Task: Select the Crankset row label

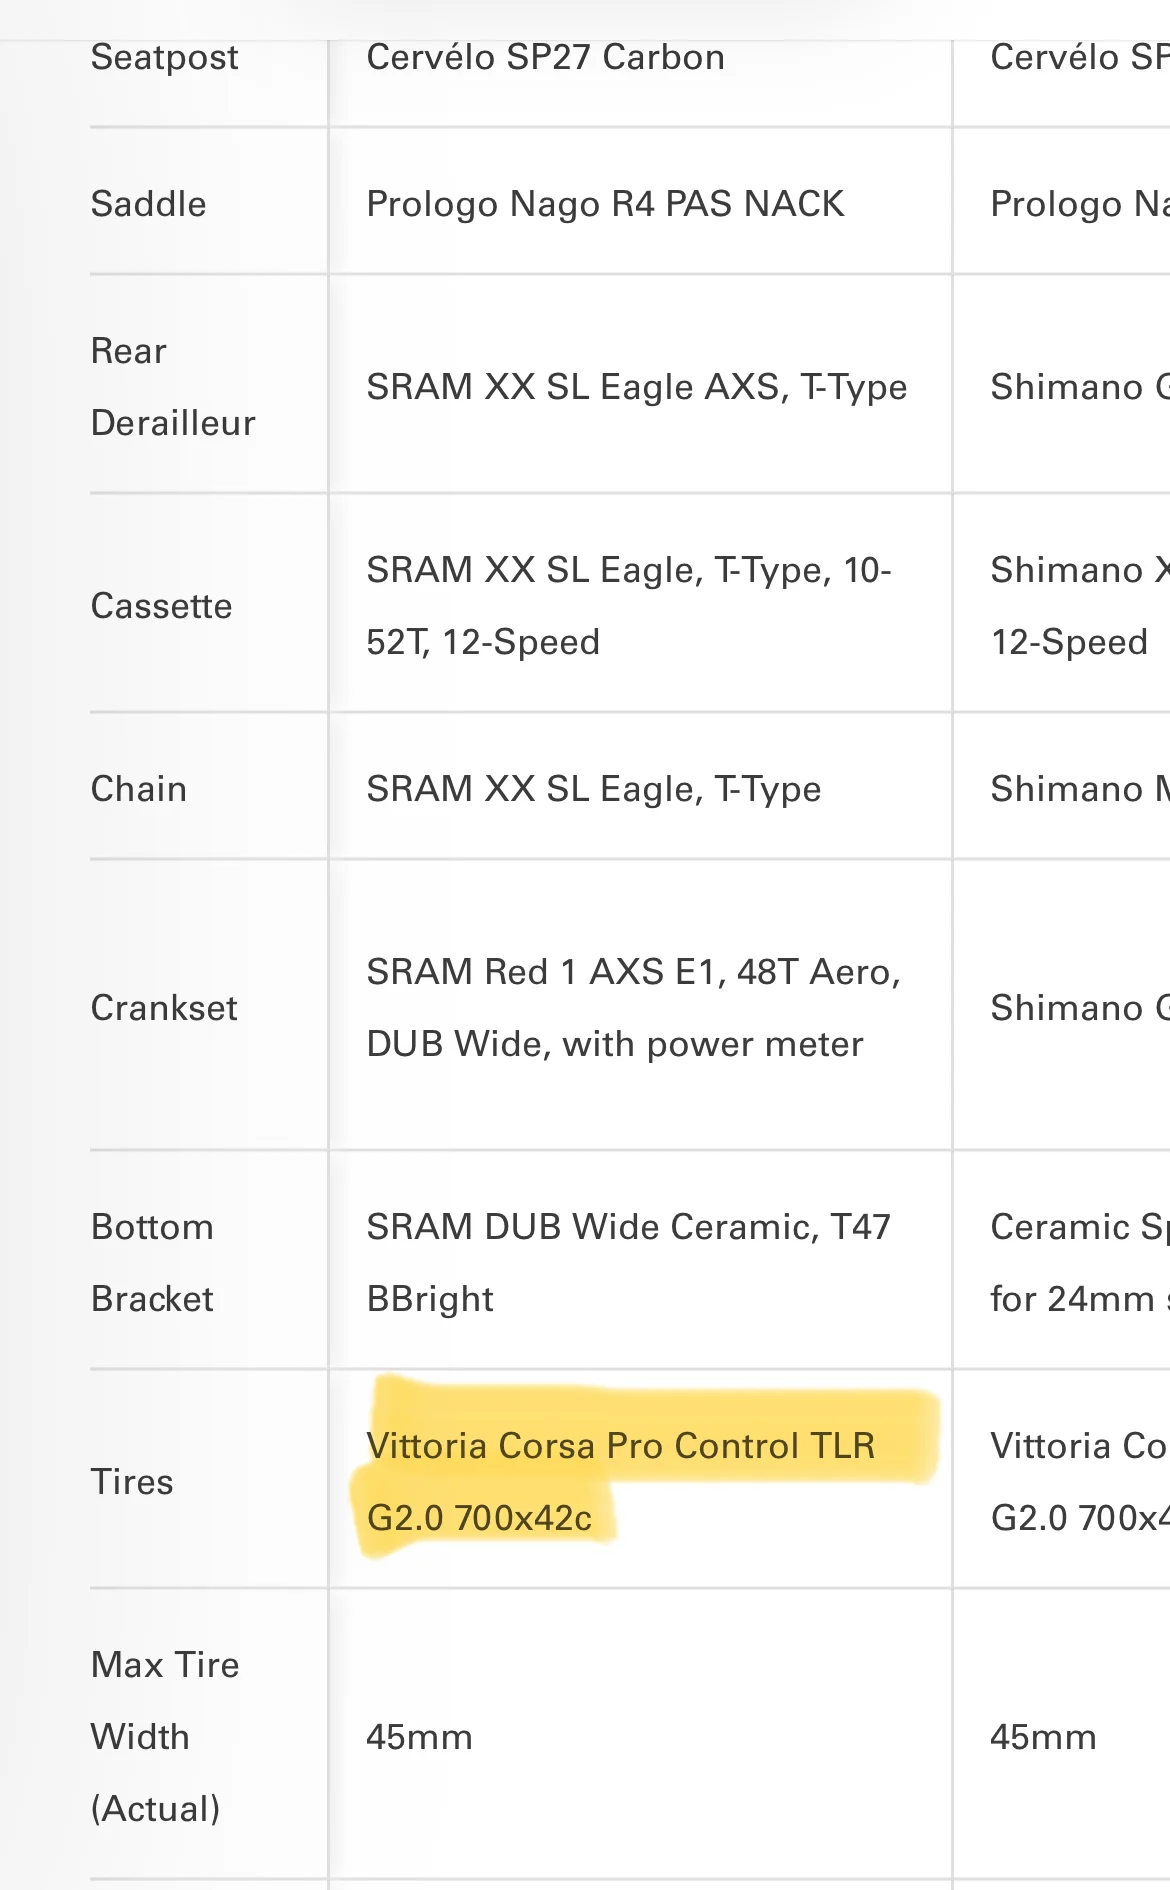Action: [164, 1008]
